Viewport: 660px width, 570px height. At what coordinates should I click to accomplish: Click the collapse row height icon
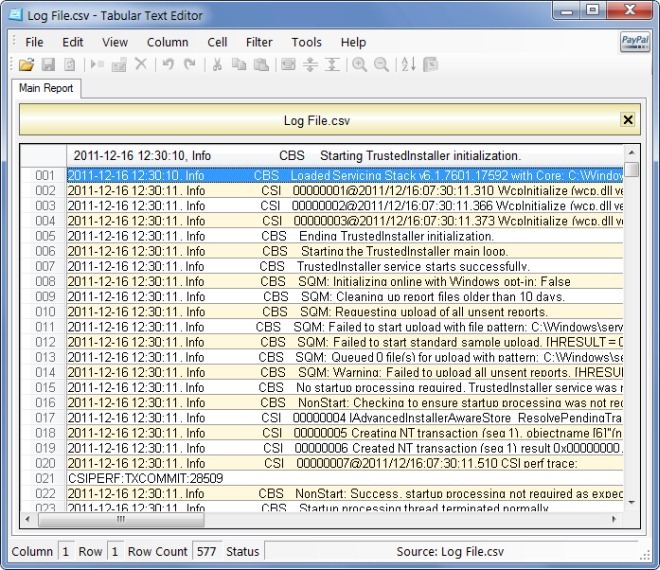[332, 64]
